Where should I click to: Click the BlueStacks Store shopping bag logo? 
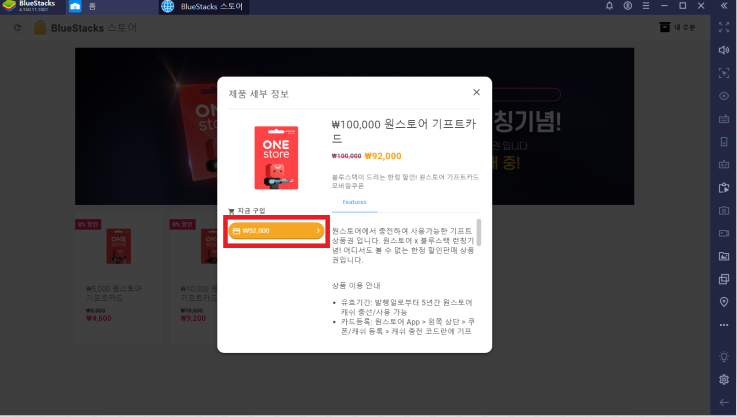coord(40,28)
